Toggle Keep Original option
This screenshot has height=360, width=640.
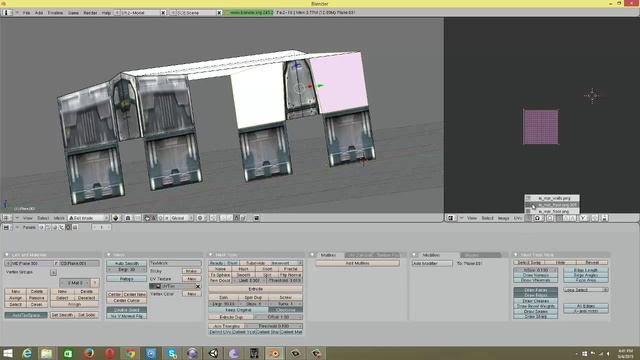pyautogui.click(x=238, y=310)
